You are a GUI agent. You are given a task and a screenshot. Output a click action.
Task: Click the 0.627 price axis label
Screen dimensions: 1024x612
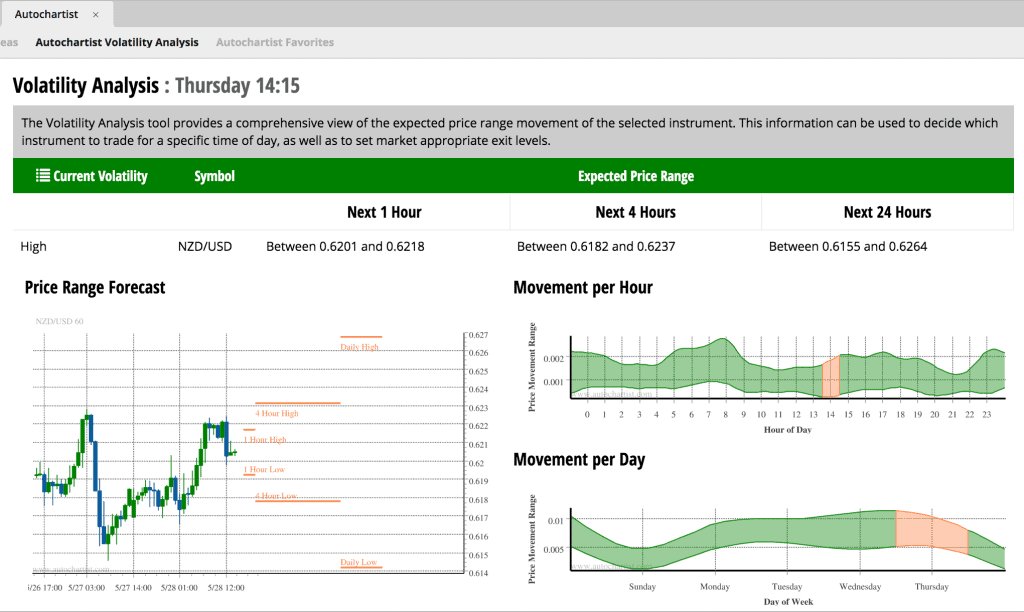pyautogui.click(x=479, y=335)
